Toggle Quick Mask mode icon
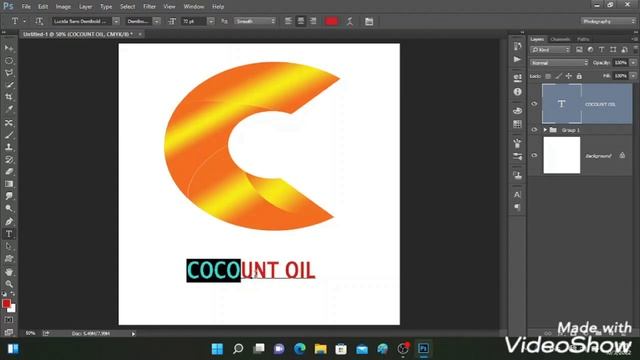The width and height of the screenshot is (640, 360). click(9, 320)
